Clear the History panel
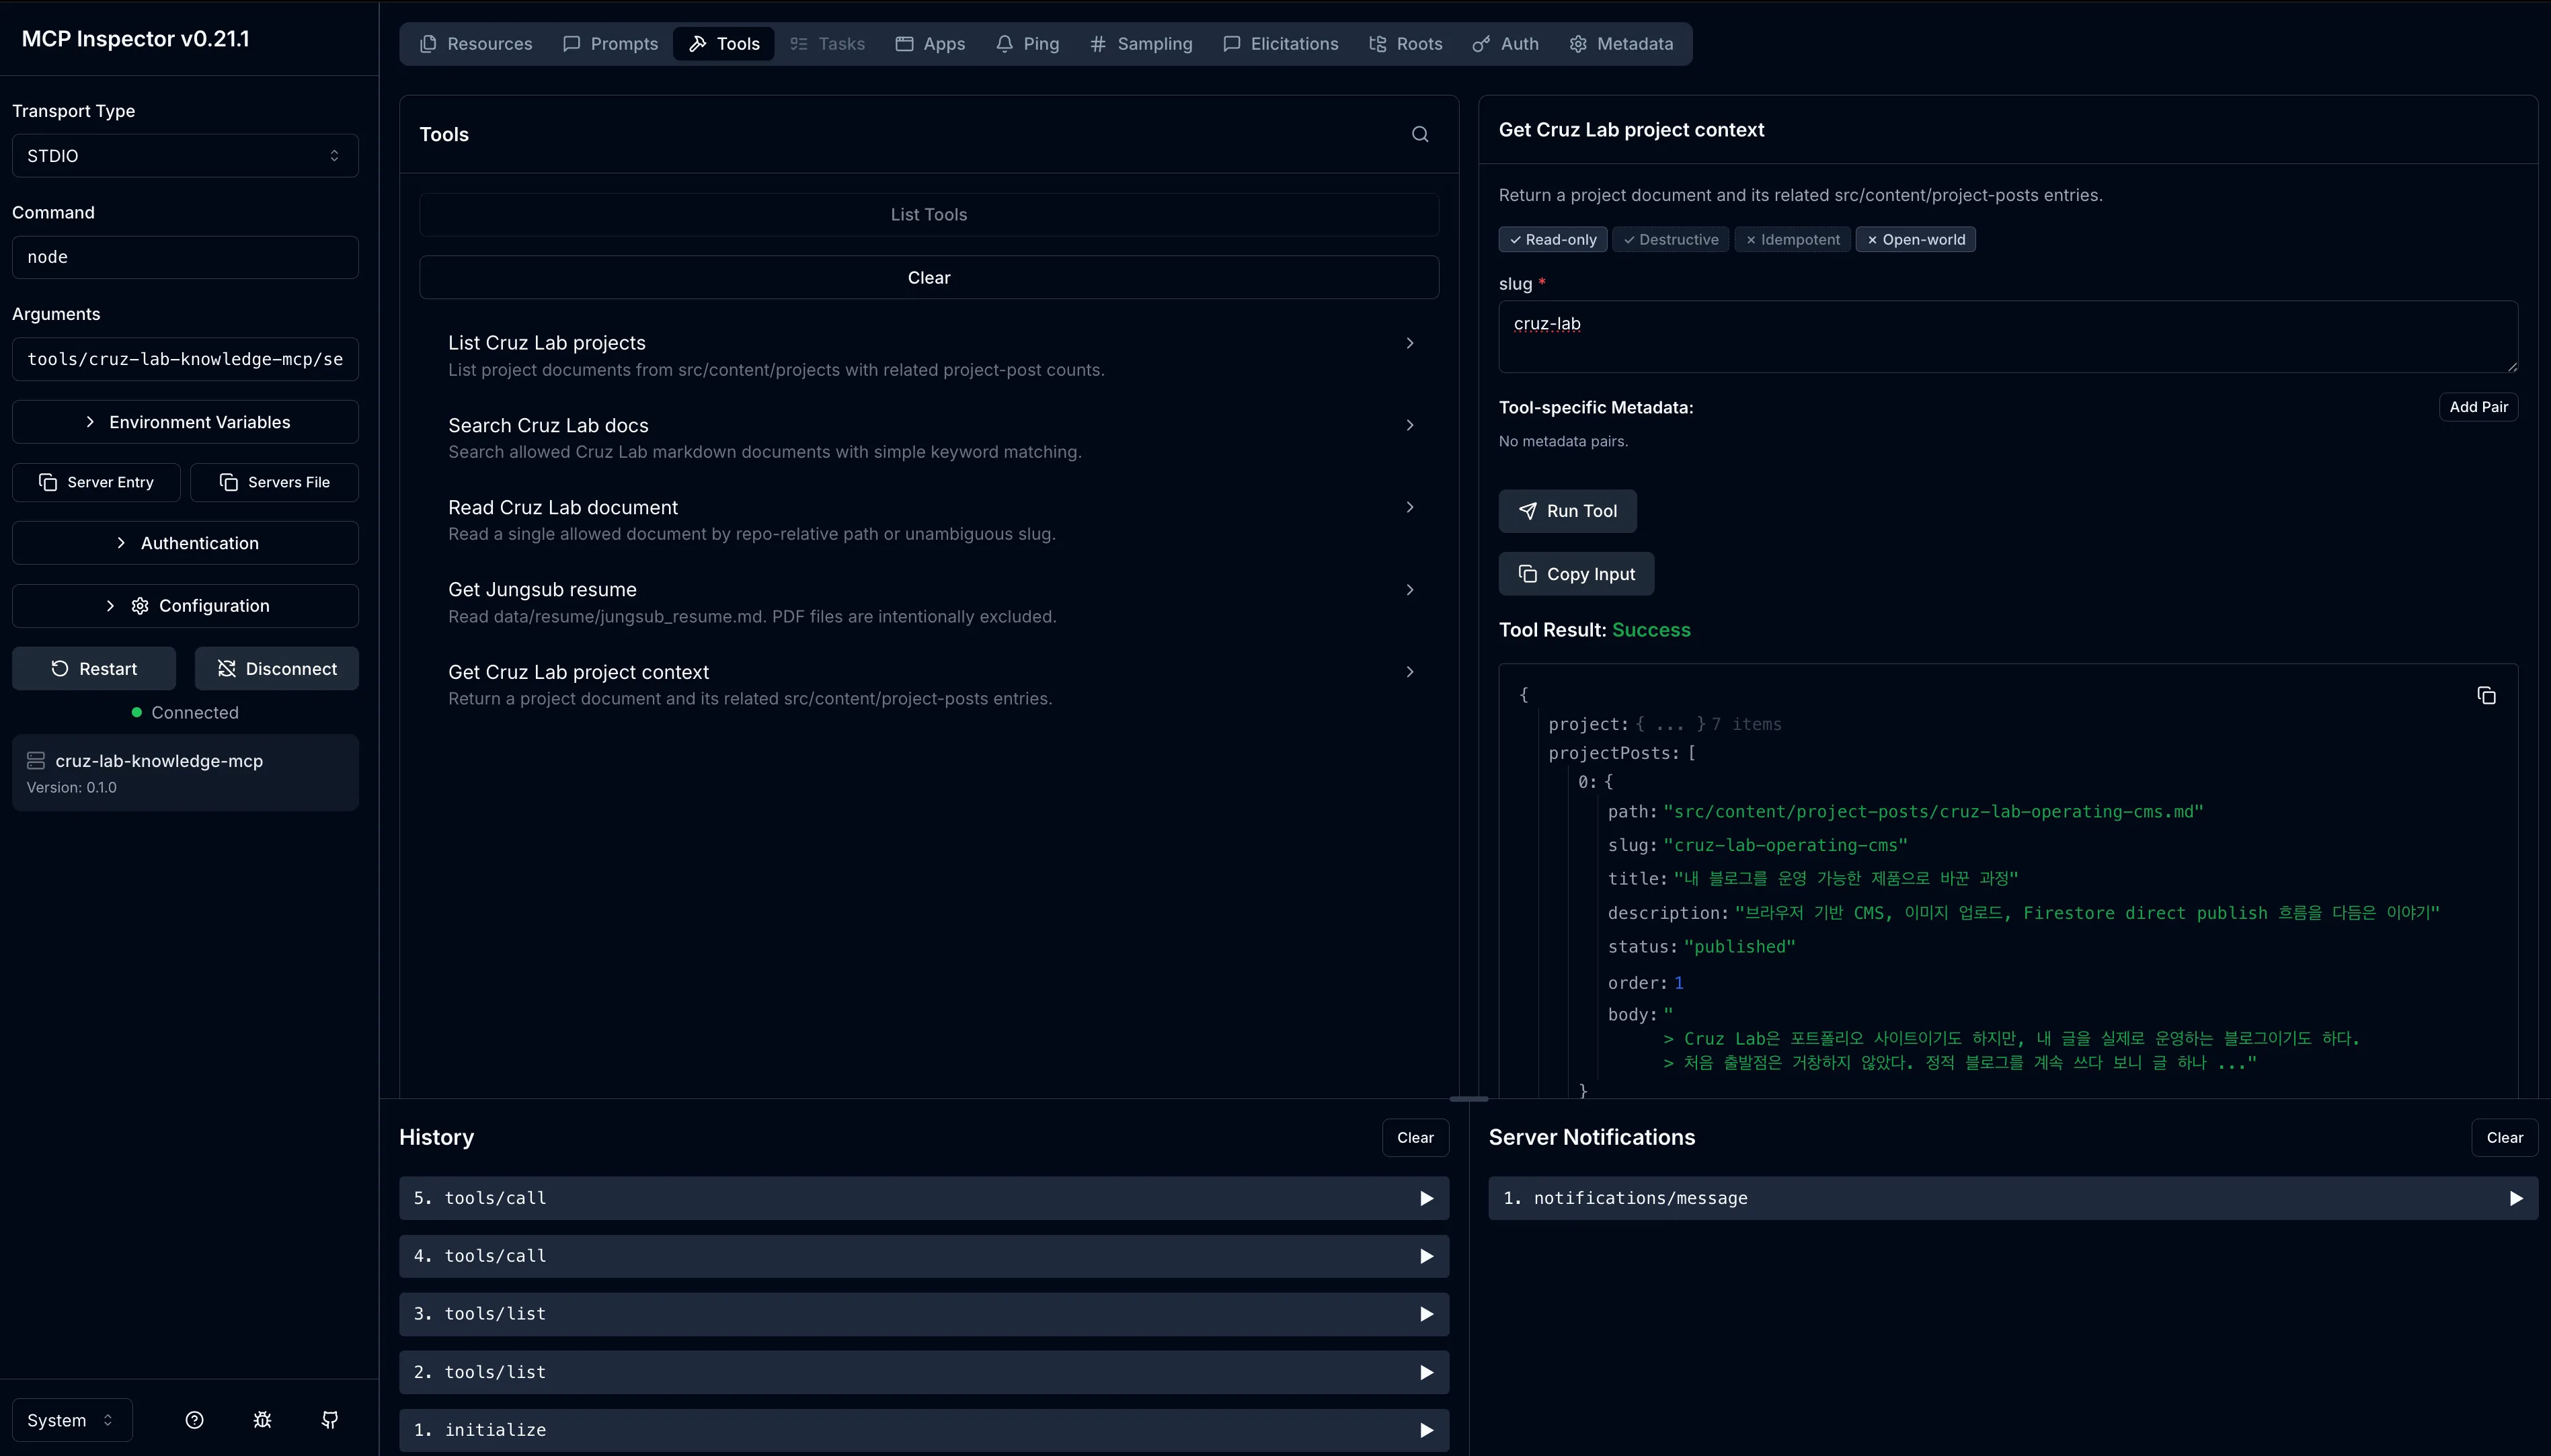Screen dimensions: 2551x1456 pos(1415,1138)
